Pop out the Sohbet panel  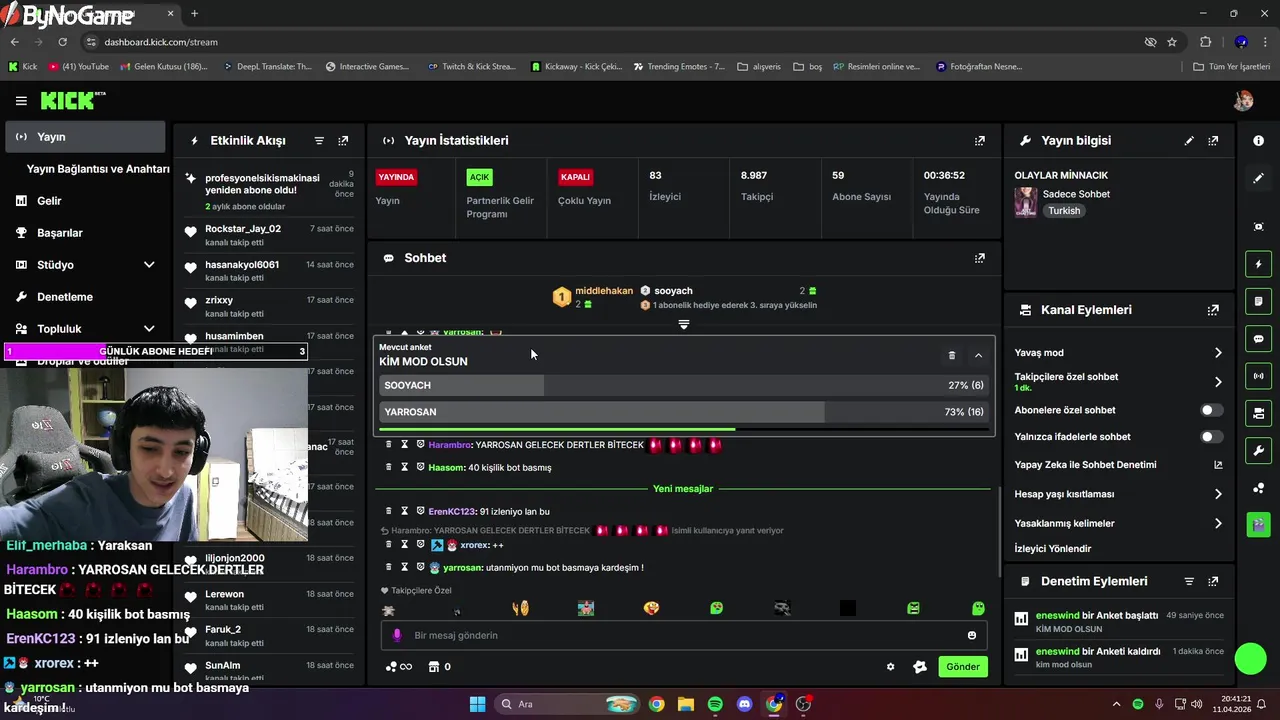tap(980, 258)
